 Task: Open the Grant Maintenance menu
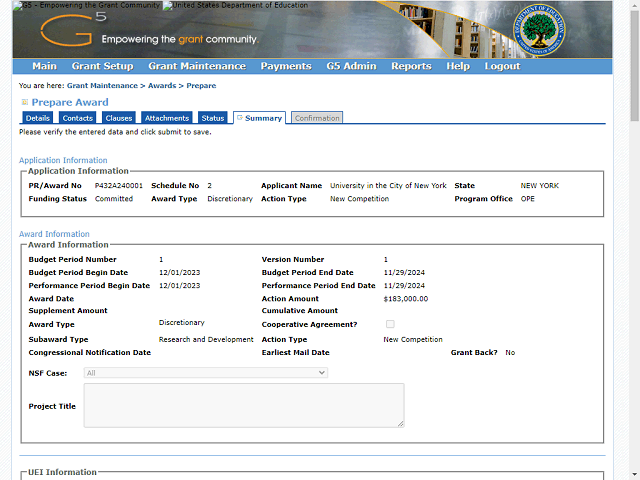[x=196, y=66]
